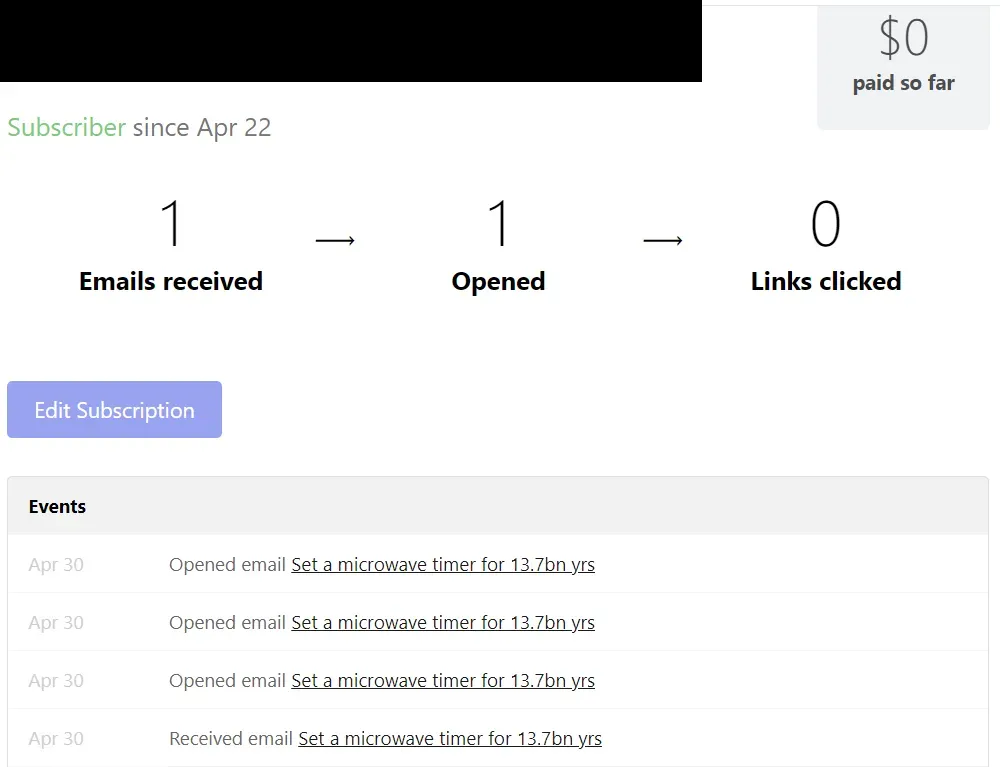Click Apr 30 date of Received email row
The image size is (1000, 767).
coord(56,738)
